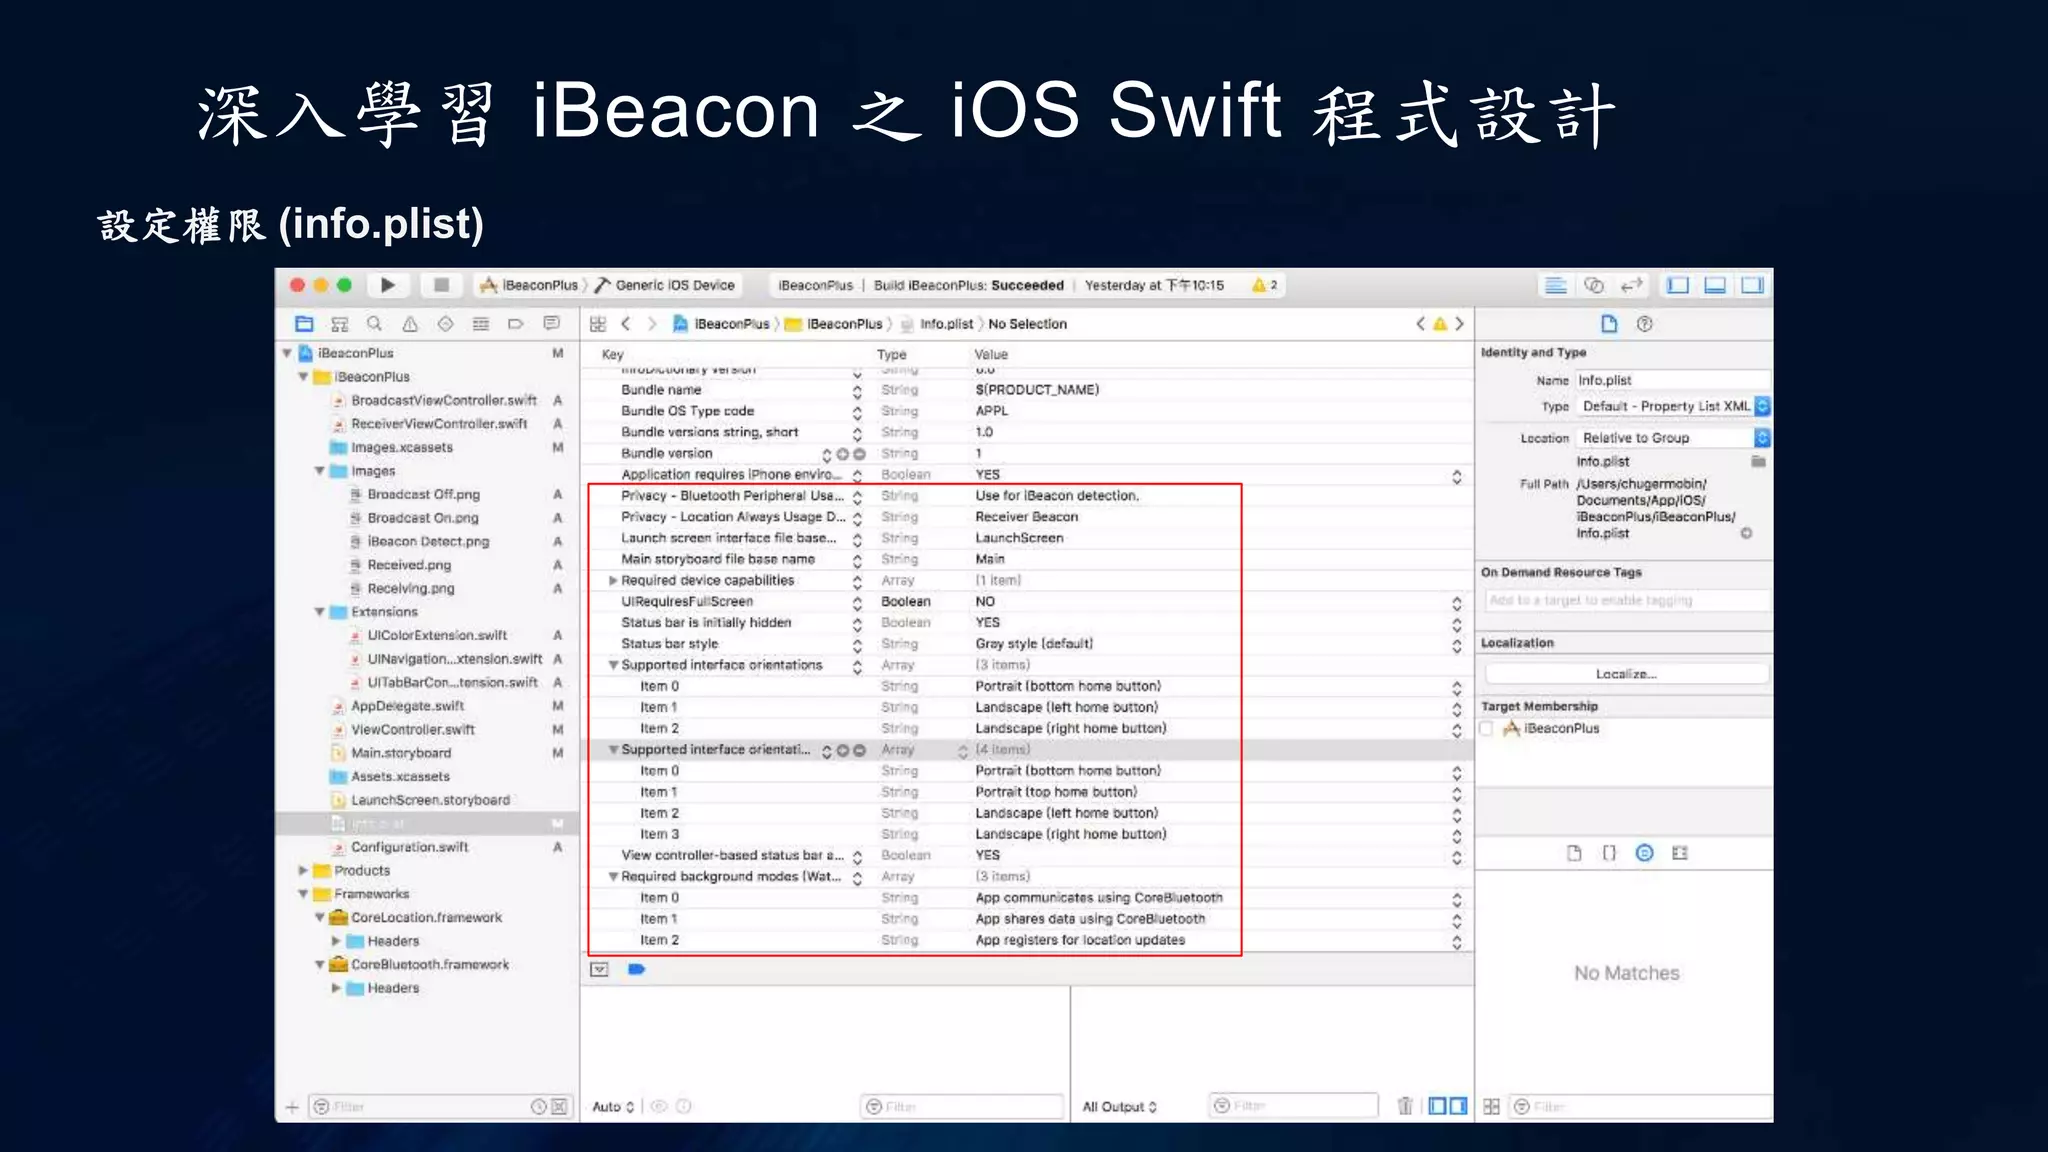This screenshot has width=2048, height=1152.
Task: Reveal full path arrow button
Action: (x=1746, y=533)
